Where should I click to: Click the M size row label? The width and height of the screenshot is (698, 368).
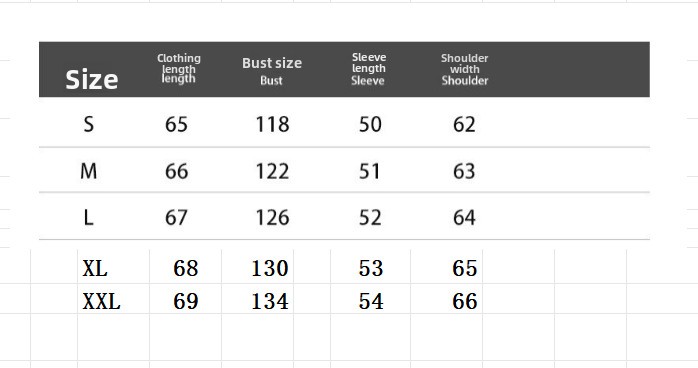pyautogui.click(x=89, y=171)
